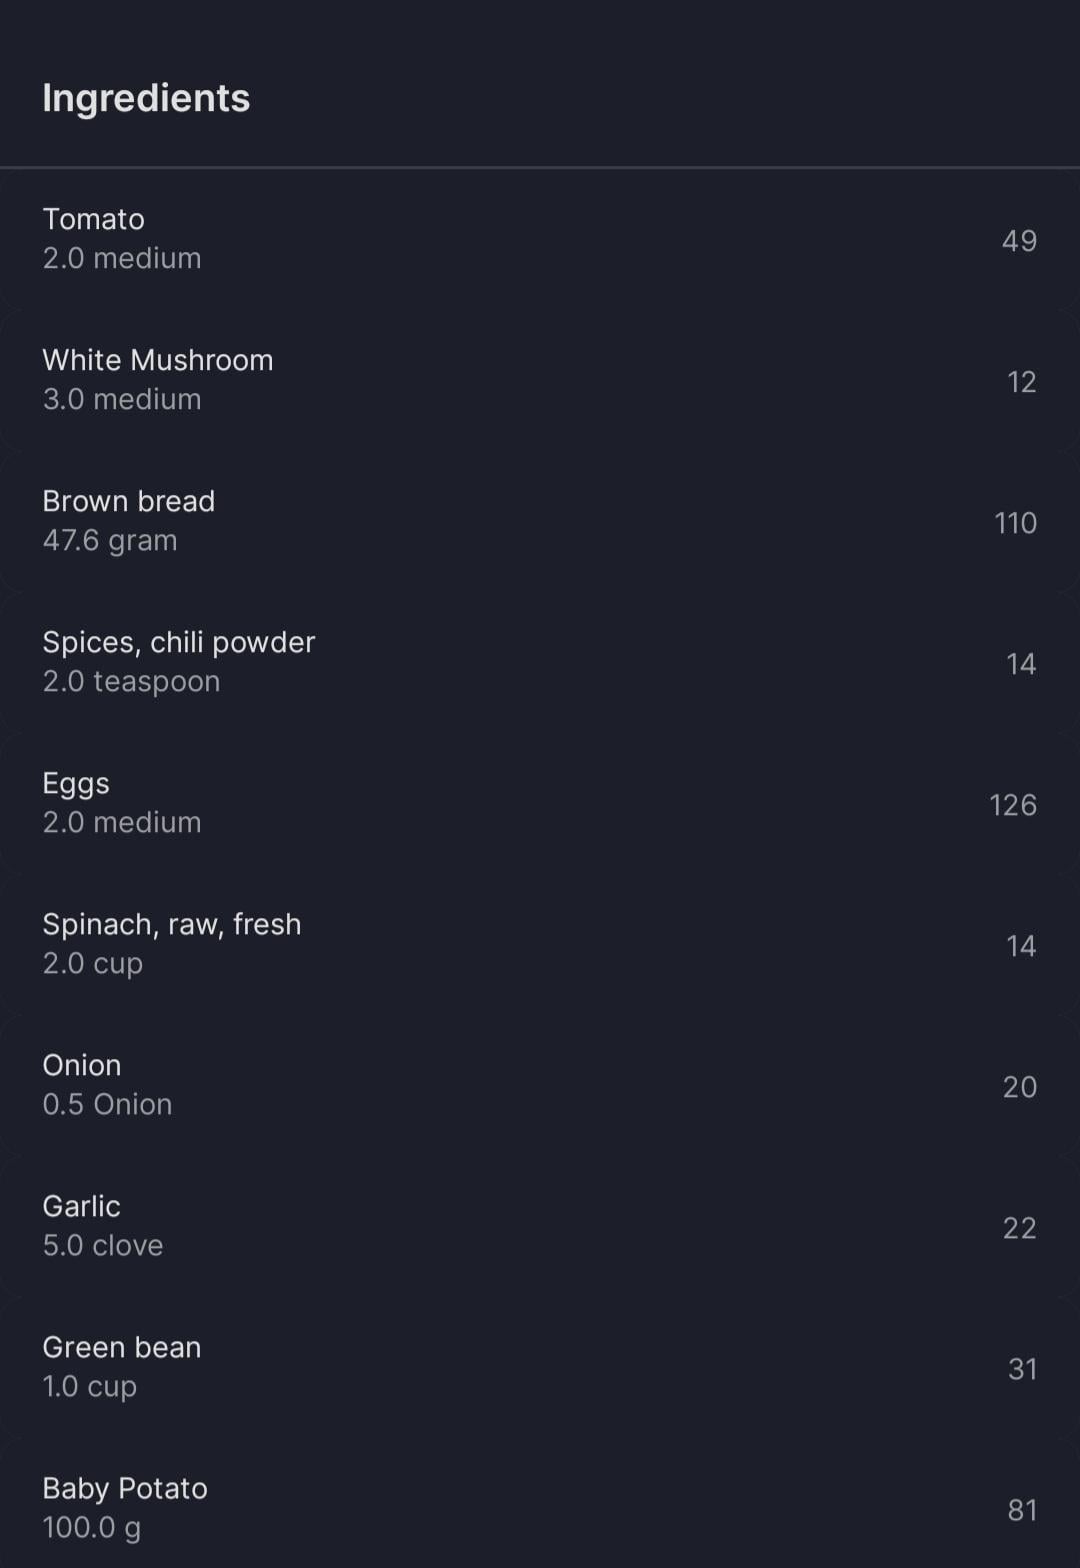This screenshot has width=1080, height=1568.
Task: Select the Garlic ingredient
Action: (x=540, y=1226)
